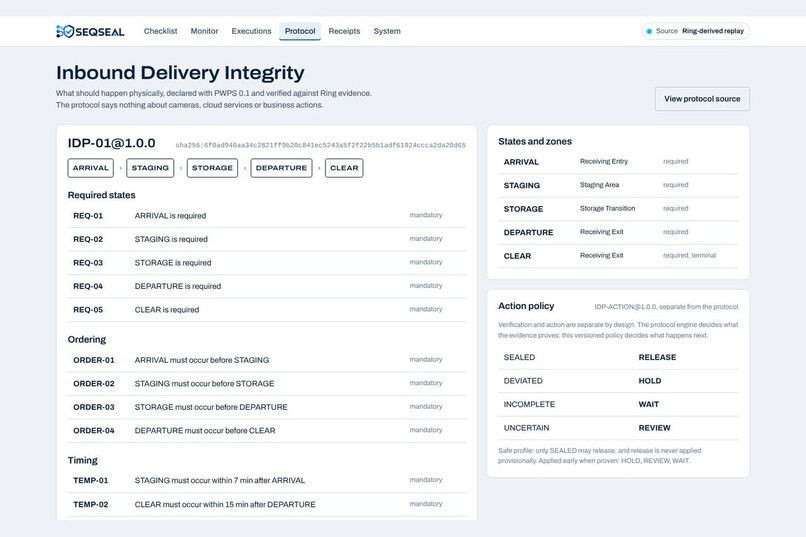Image resolution: width=806 pixels, height=537 pixels.
Task: Open the System tab
Action: tap(387, 31)
